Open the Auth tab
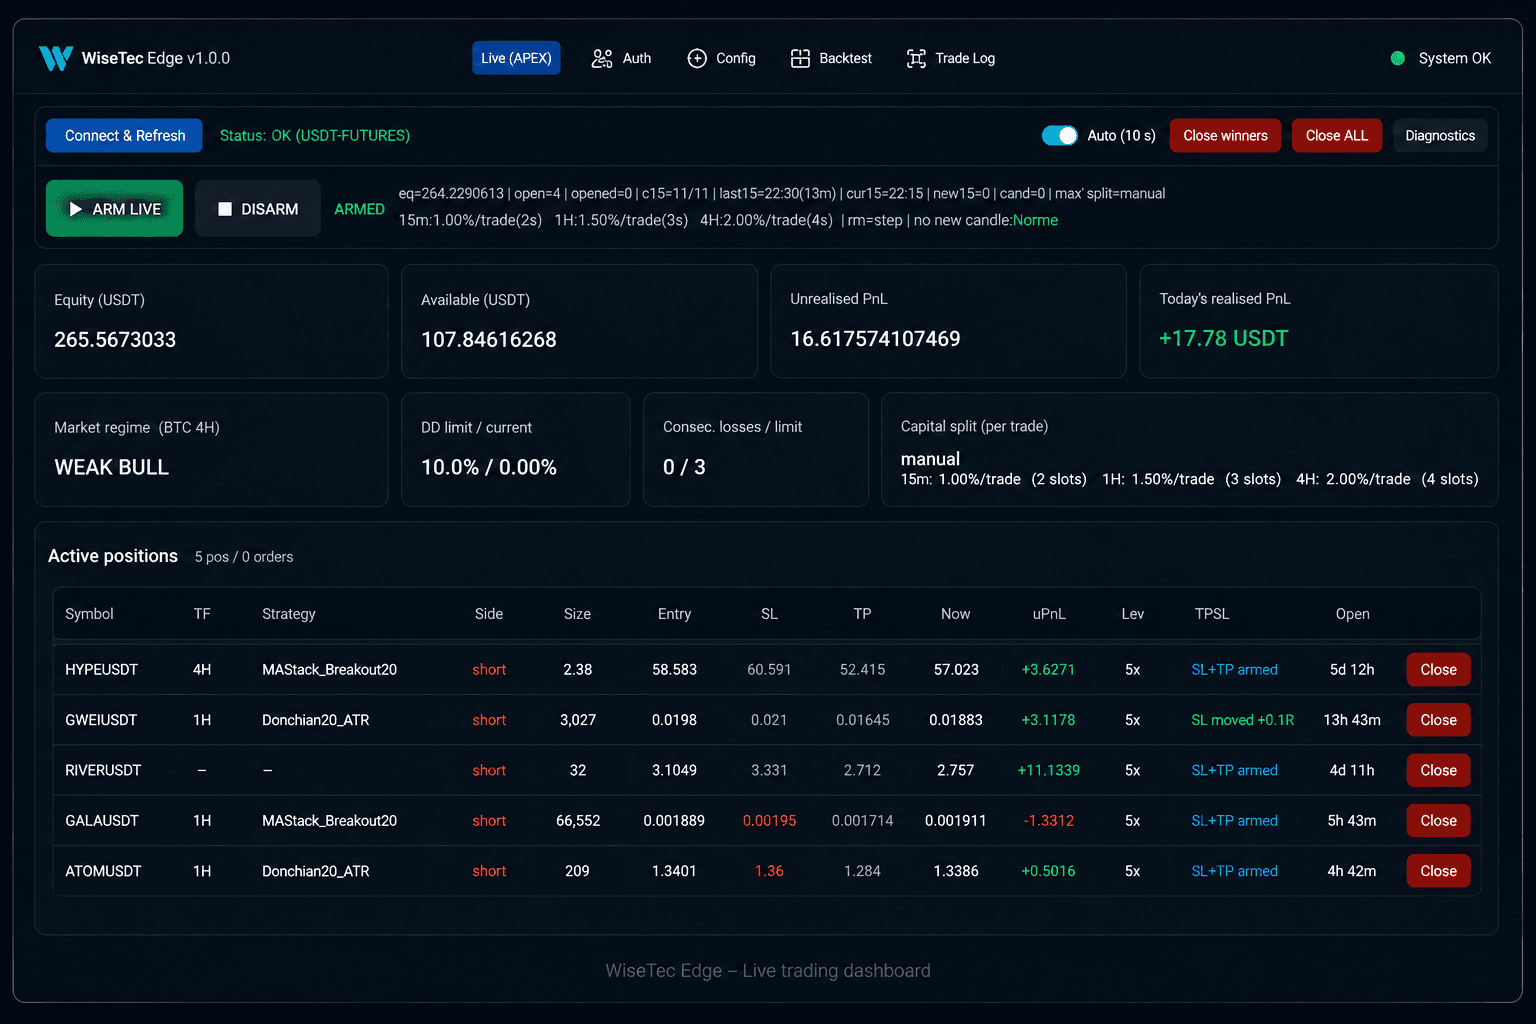Image resolution: width=1536 pixels, height=1024 pixels. click(x=622, y=58)
